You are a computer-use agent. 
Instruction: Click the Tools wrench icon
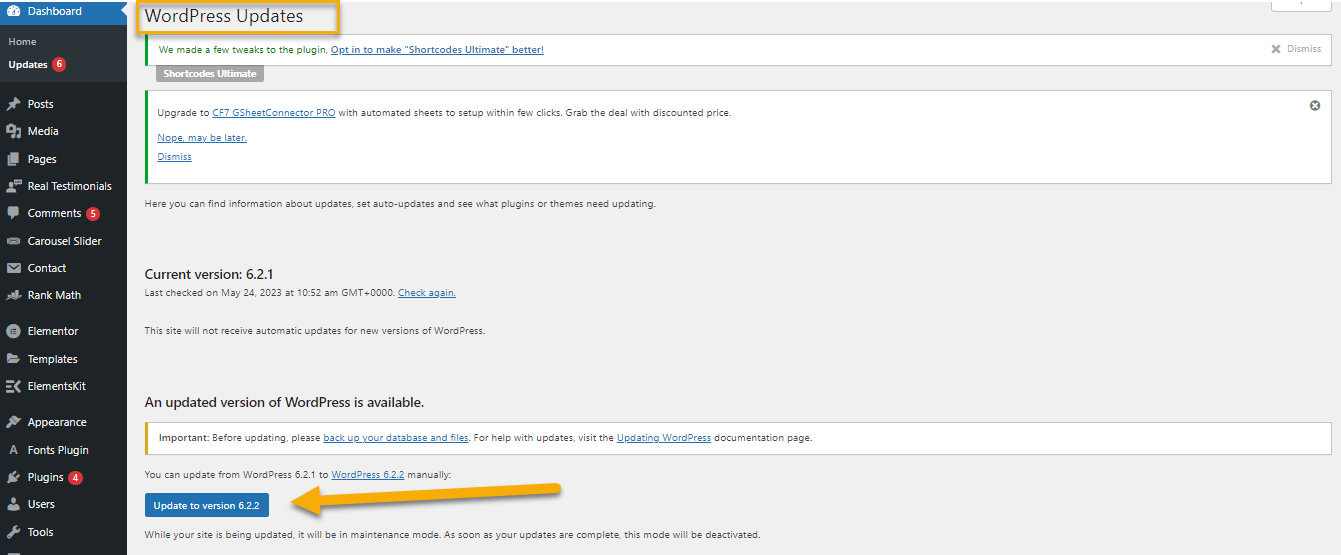(x=13, y=532)
